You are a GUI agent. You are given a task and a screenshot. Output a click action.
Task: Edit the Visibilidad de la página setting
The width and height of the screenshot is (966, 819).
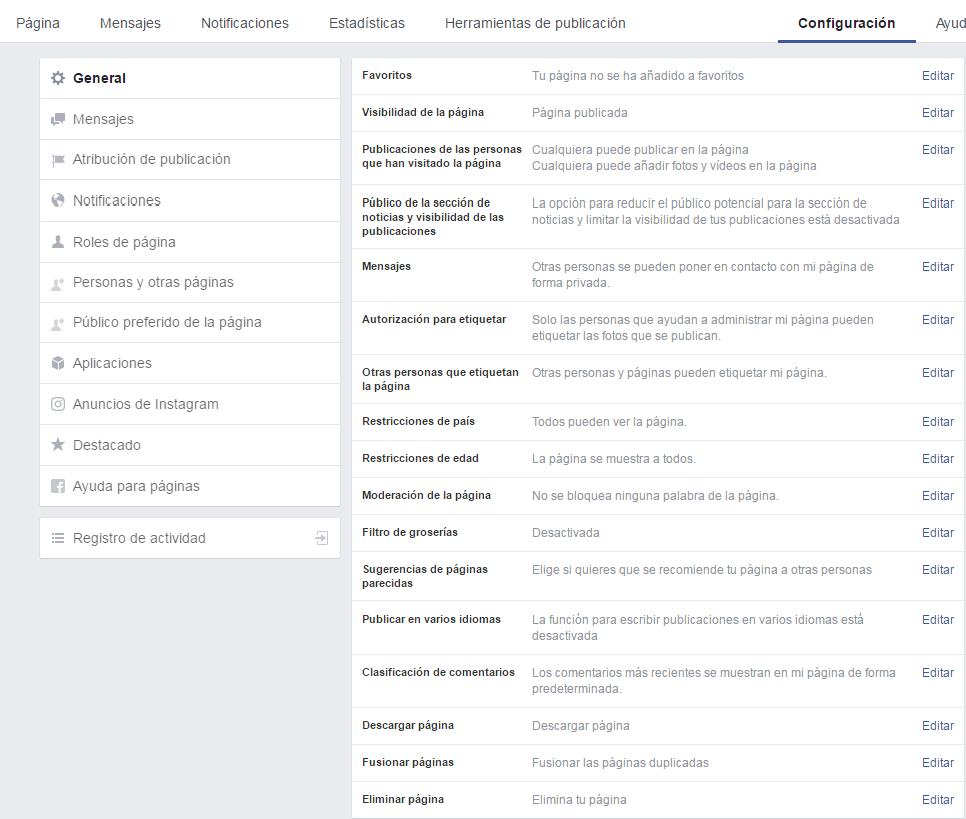click(937, 113)
